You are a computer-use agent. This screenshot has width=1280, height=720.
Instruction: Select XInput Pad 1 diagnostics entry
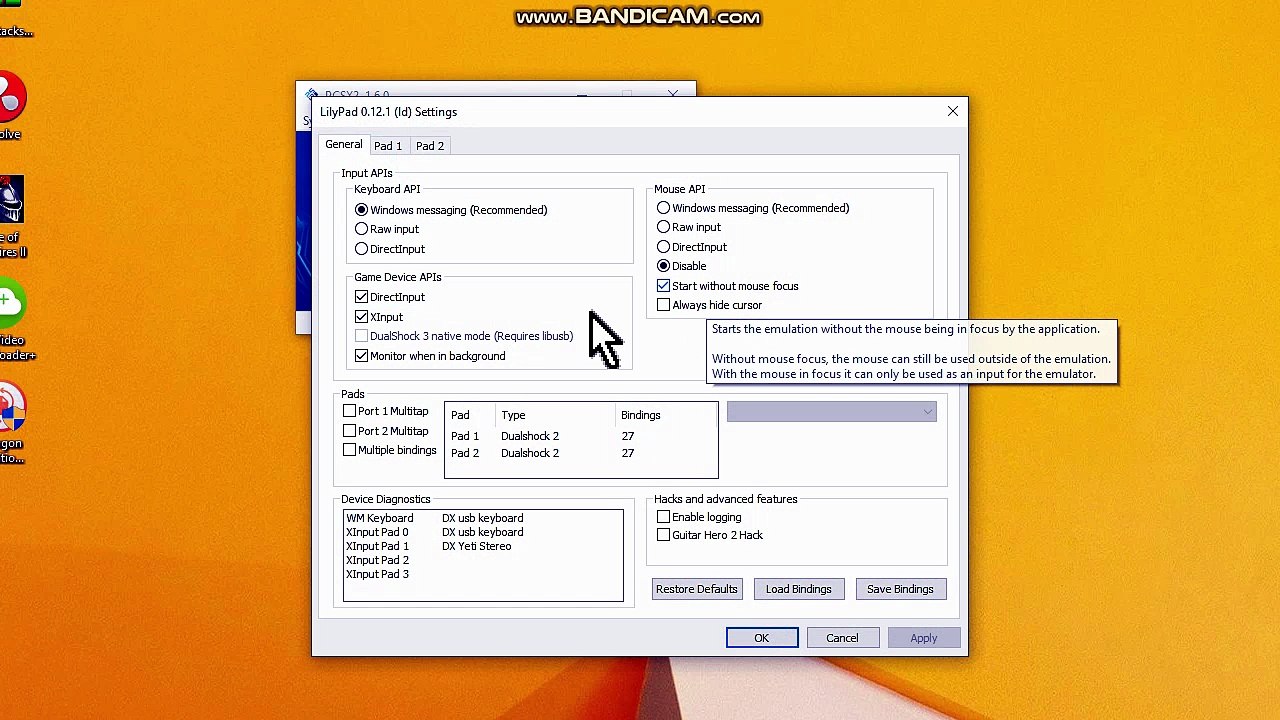(377, 546)
